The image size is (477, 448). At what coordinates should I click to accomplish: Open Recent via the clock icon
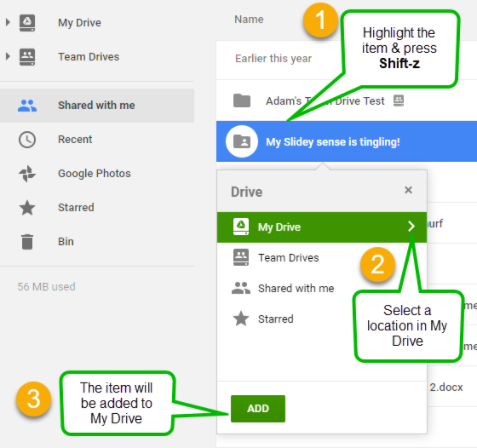click(x=27, y=139)
